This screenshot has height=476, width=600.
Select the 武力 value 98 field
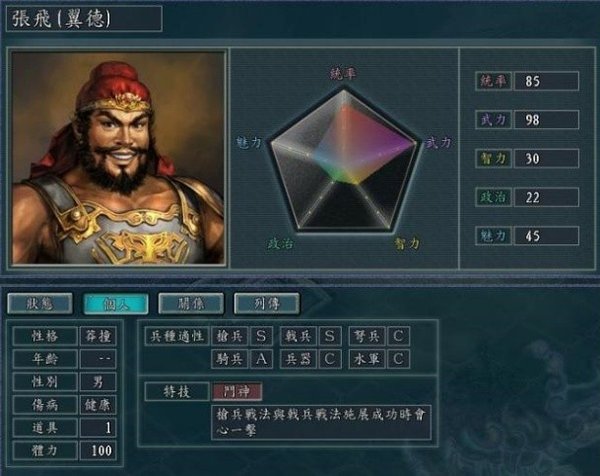[546, 120]
